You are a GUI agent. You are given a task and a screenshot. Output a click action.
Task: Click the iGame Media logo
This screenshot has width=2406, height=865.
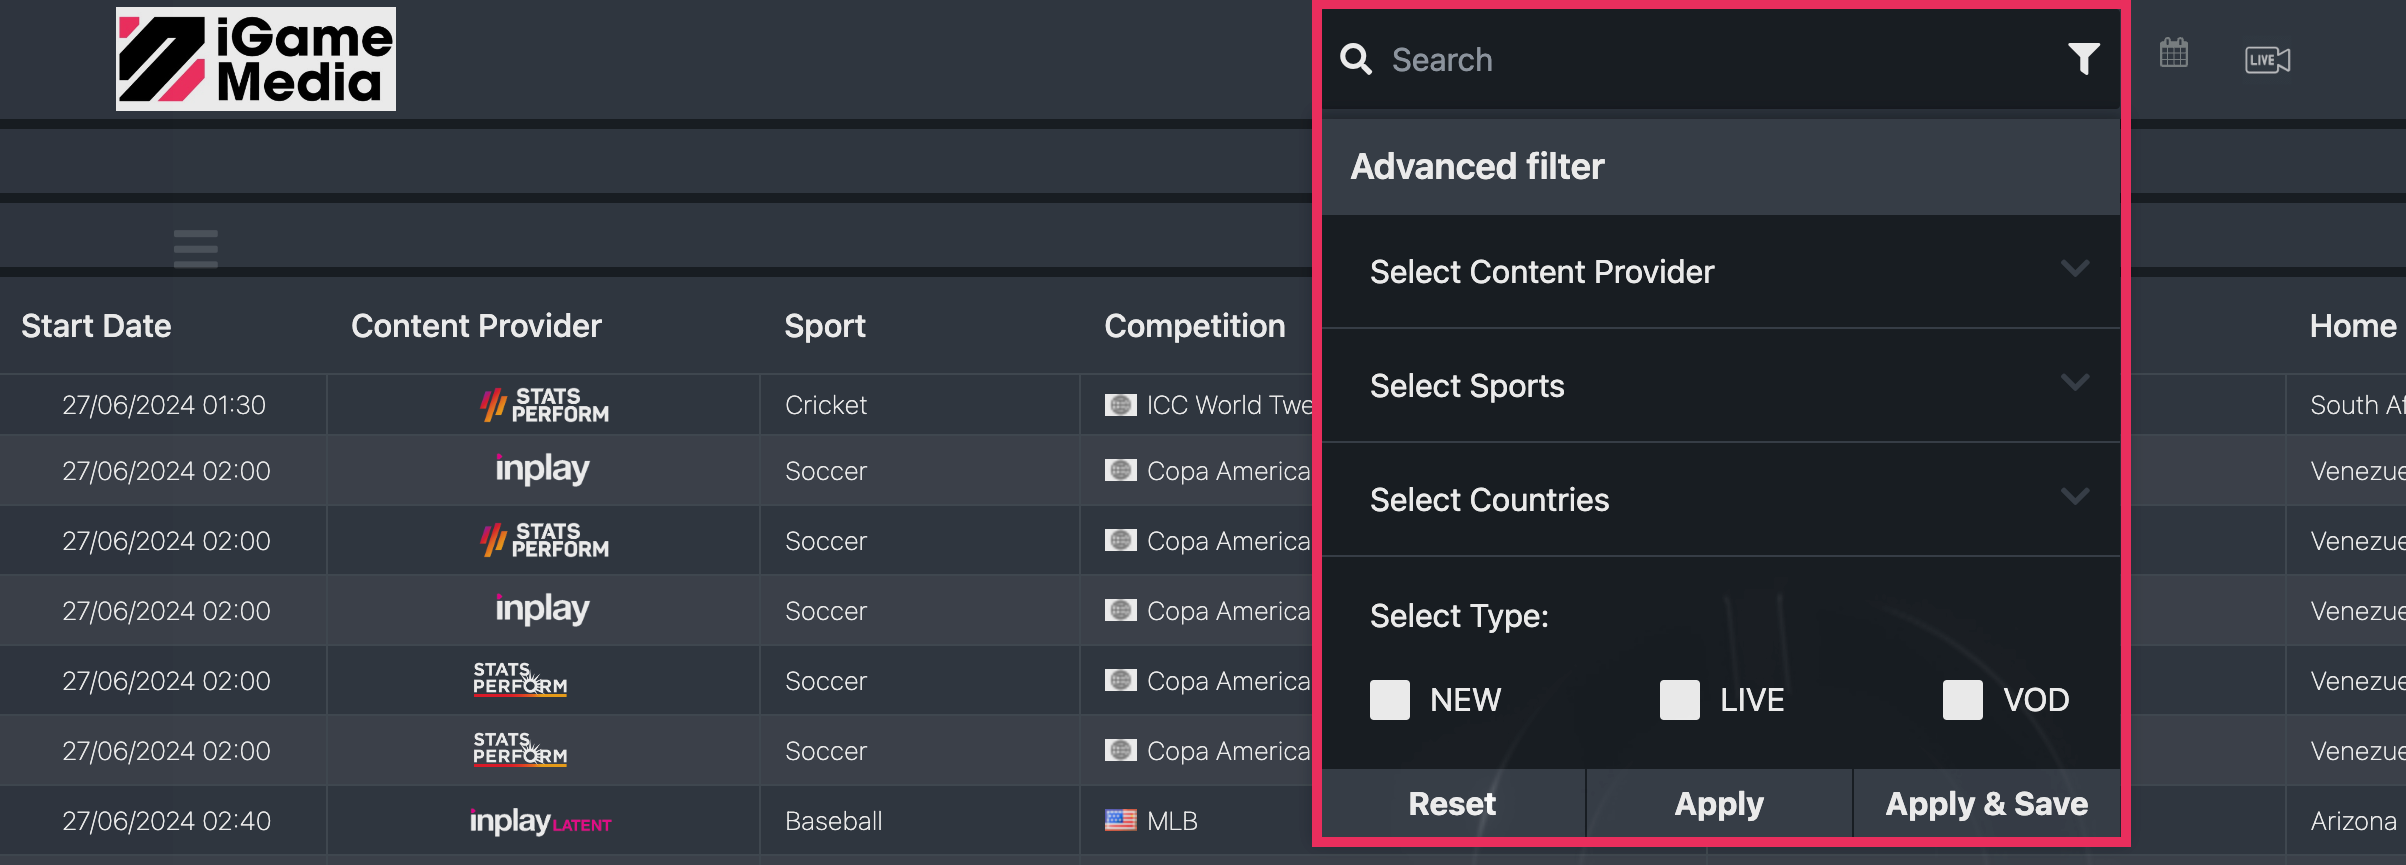(256, 59)
